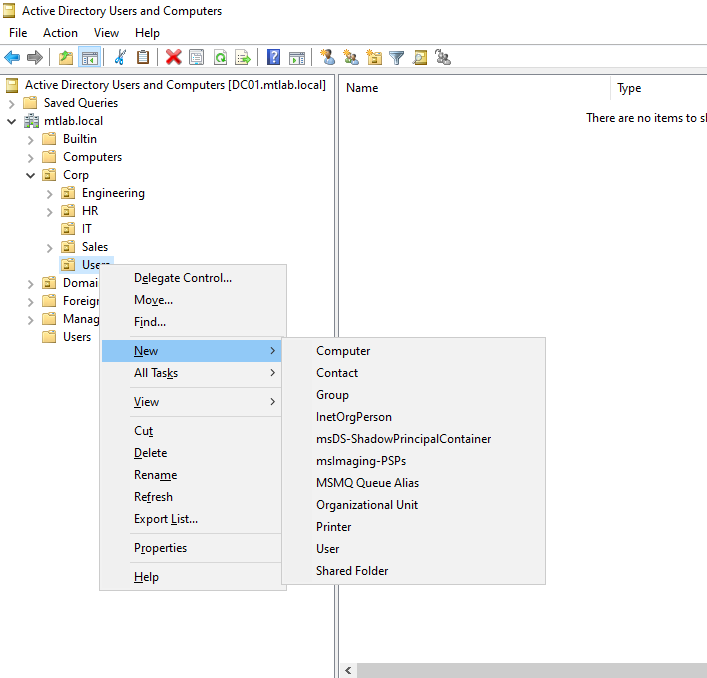The width and height of the screenshot is (707, 678).
Task: Click the Add to group toolbar icon
Action: pos(443,58)
